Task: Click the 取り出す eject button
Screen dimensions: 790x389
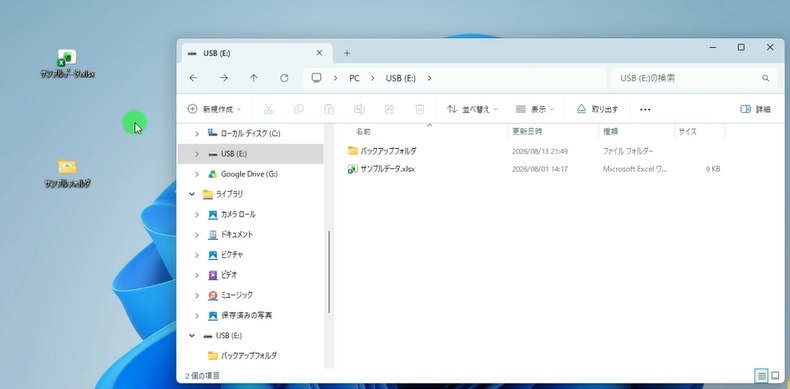Action: click(597, 109)
